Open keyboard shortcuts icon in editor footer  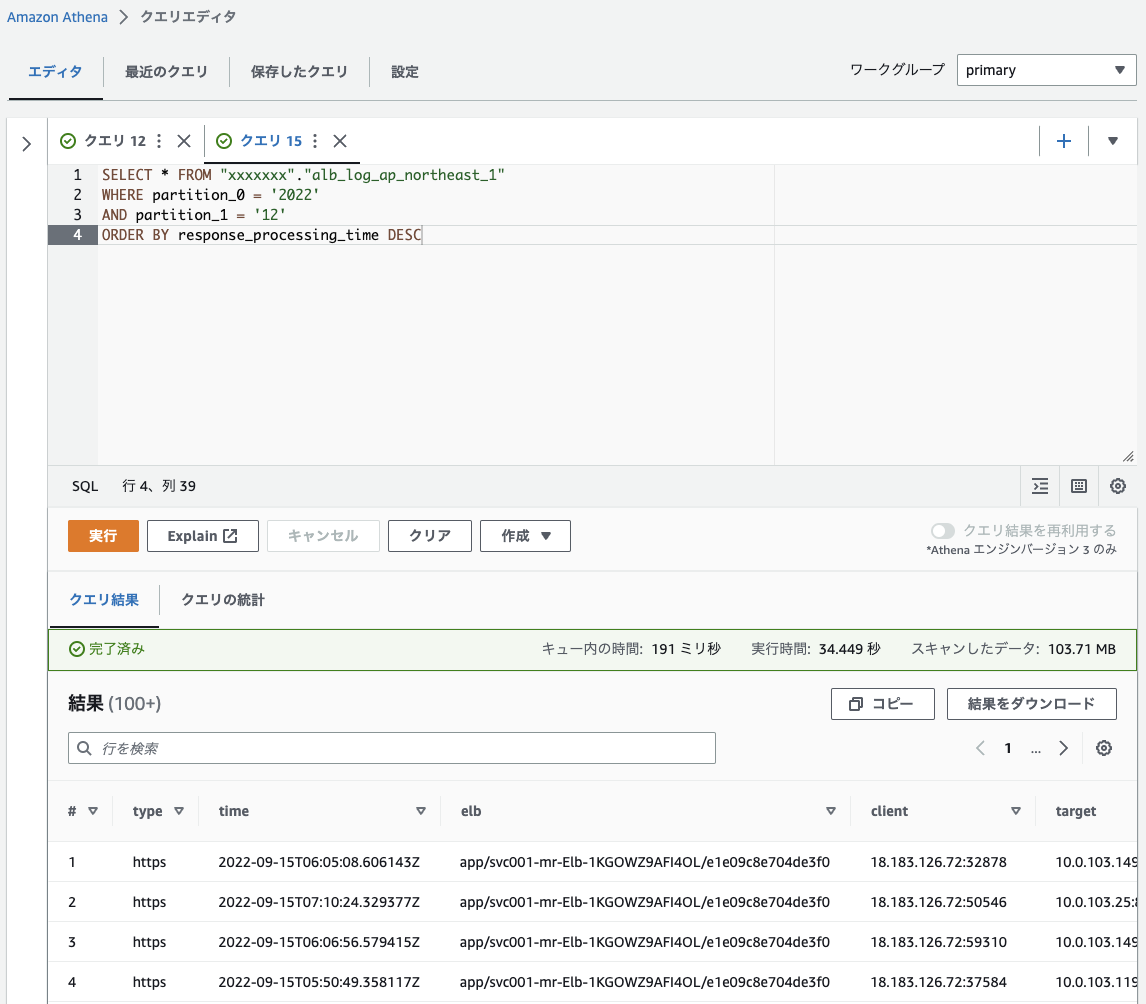tap(1079, 487)
